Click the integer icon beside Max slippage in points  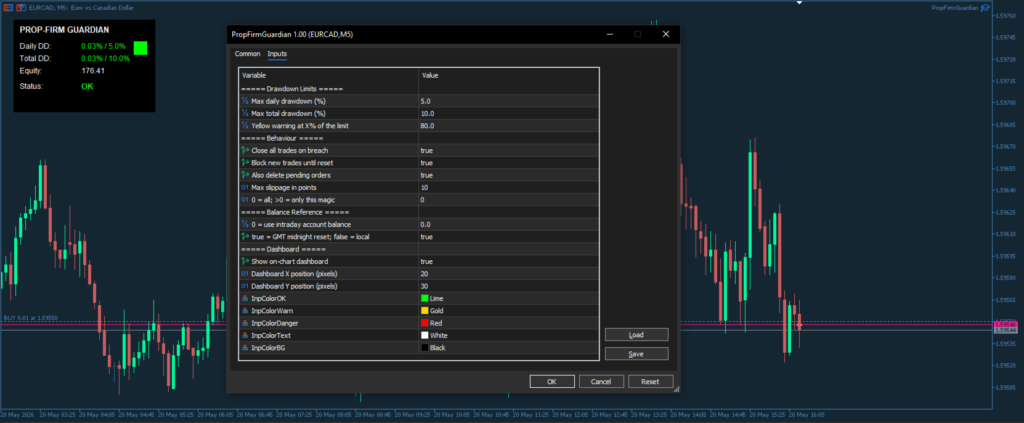point(245,187)
